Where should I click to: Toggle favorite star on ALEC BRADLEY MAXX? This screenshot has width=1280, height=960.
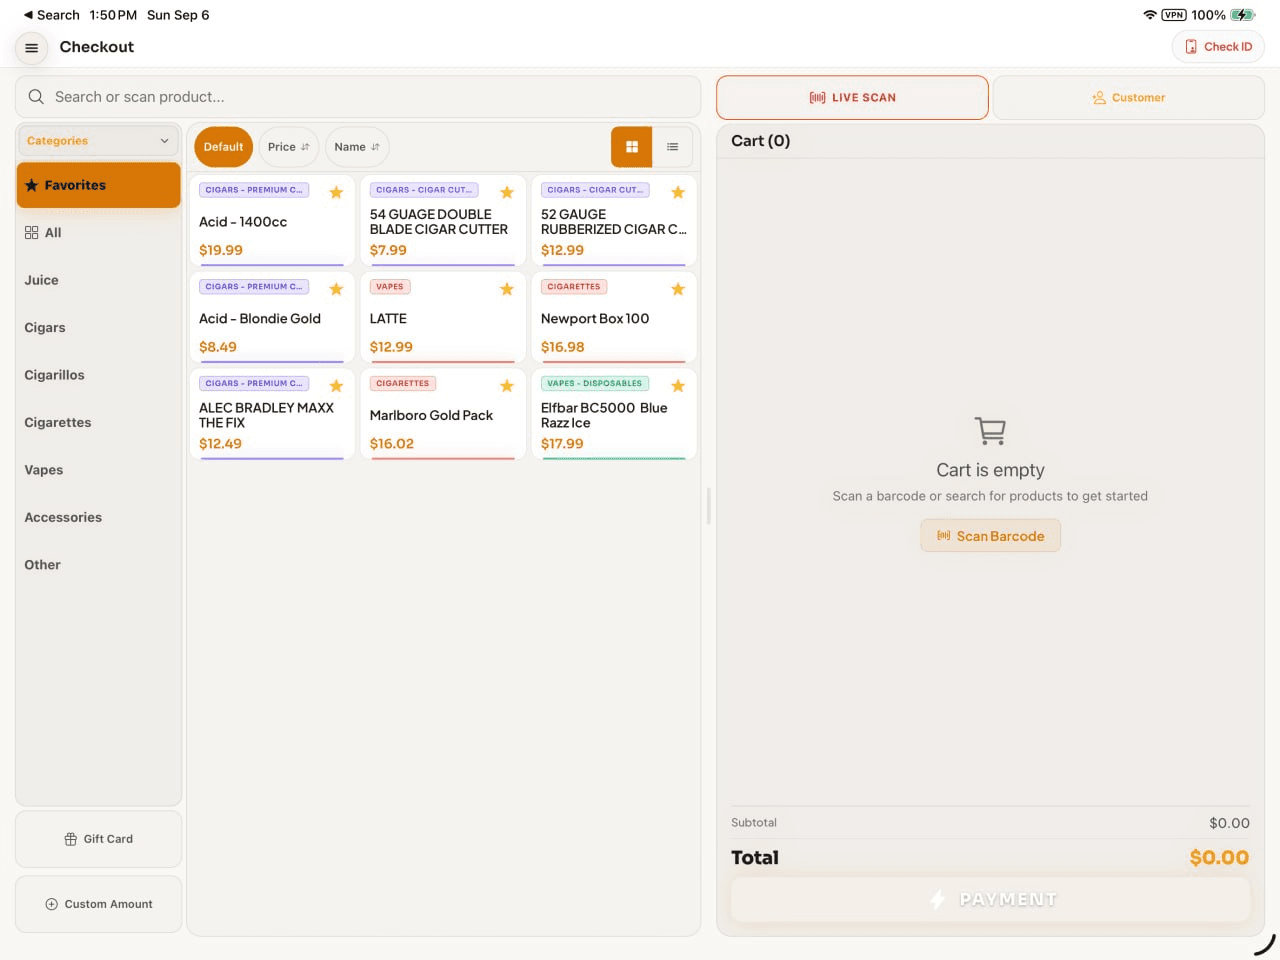click(x=336, y=386)
